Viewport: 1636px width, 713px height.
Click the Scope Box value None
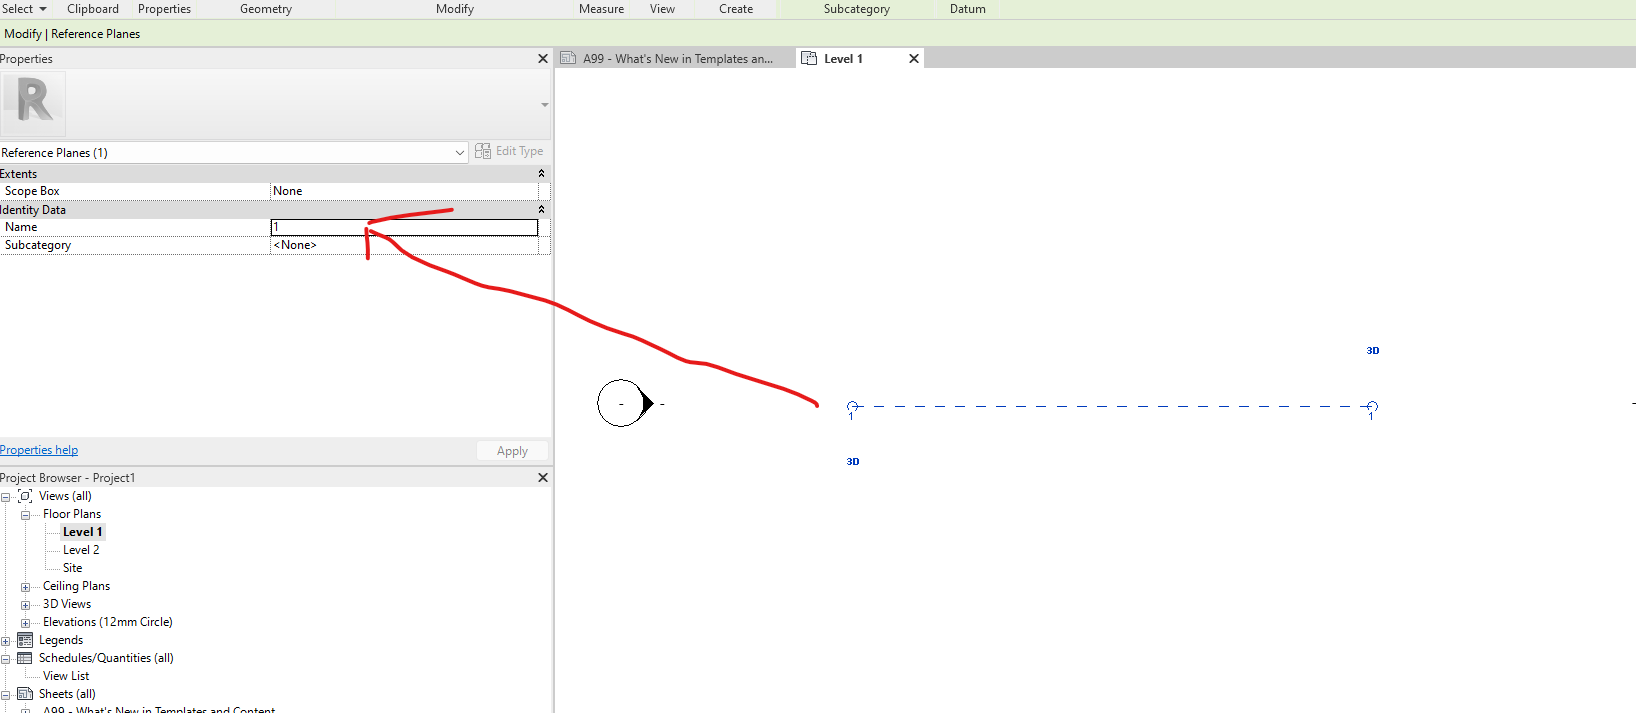tap(404, 191)
